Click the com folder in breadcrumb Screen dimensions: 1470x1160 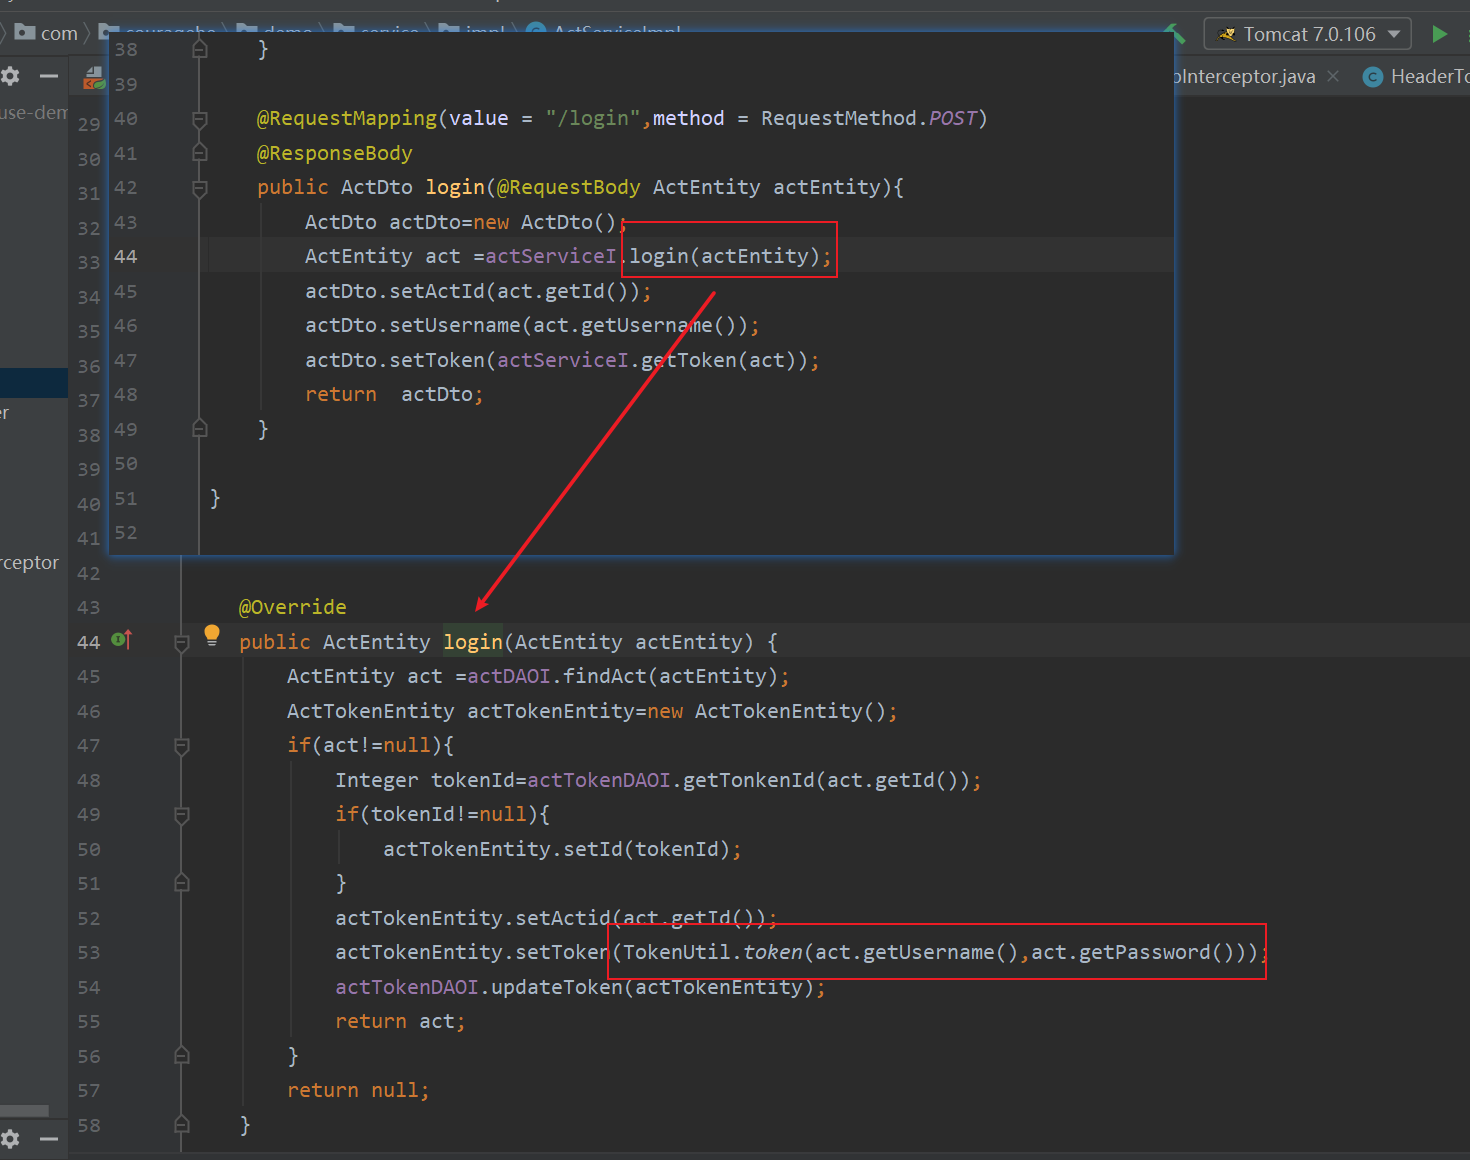click(x=47, y=33)
